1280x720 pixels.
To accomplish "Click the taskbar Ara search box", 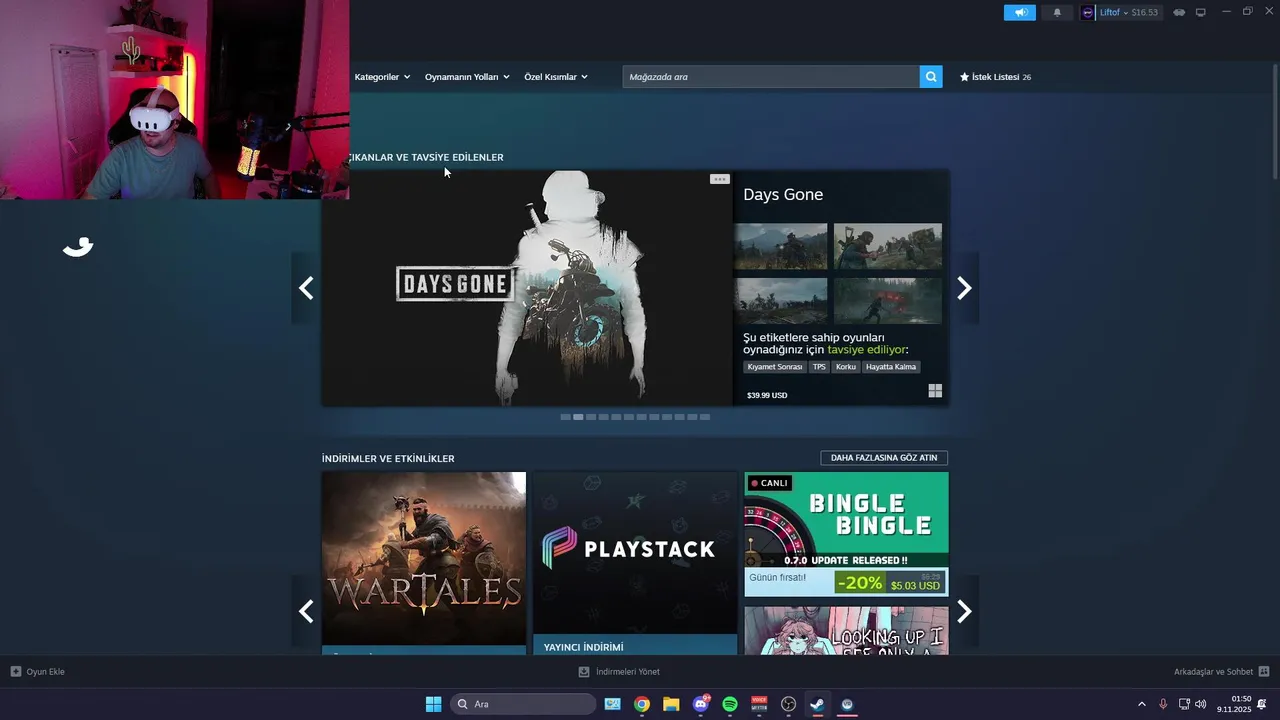I will [x=523, y=704].
